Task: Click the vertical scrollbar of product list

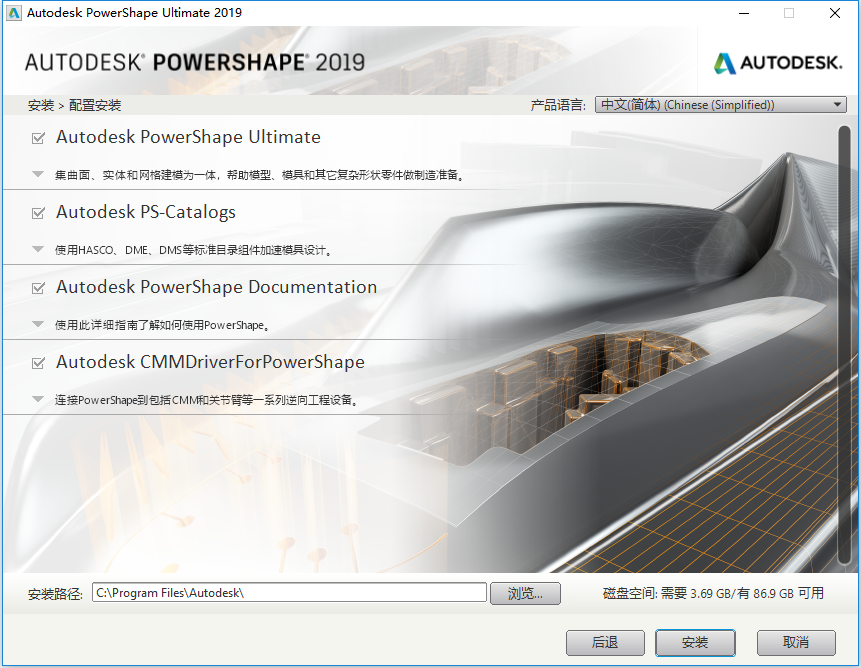Action: (x=844, y=345)
